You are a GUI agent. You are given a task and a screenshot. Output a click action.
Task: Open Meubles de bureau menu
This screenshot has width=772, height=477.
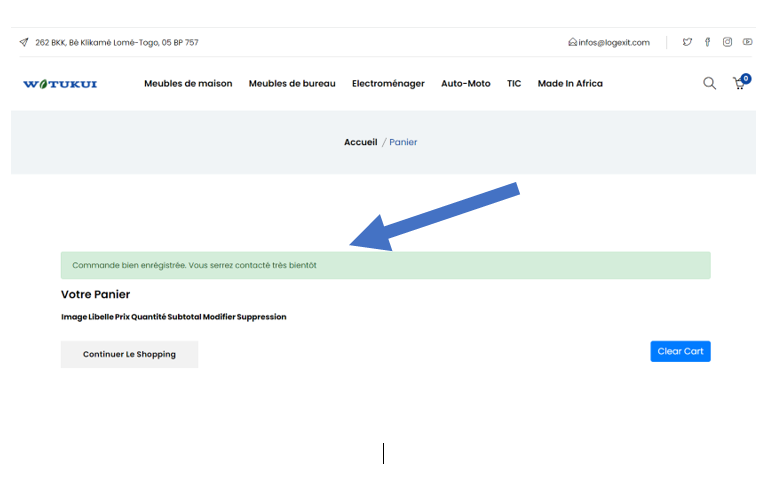[x=292, y=84]
